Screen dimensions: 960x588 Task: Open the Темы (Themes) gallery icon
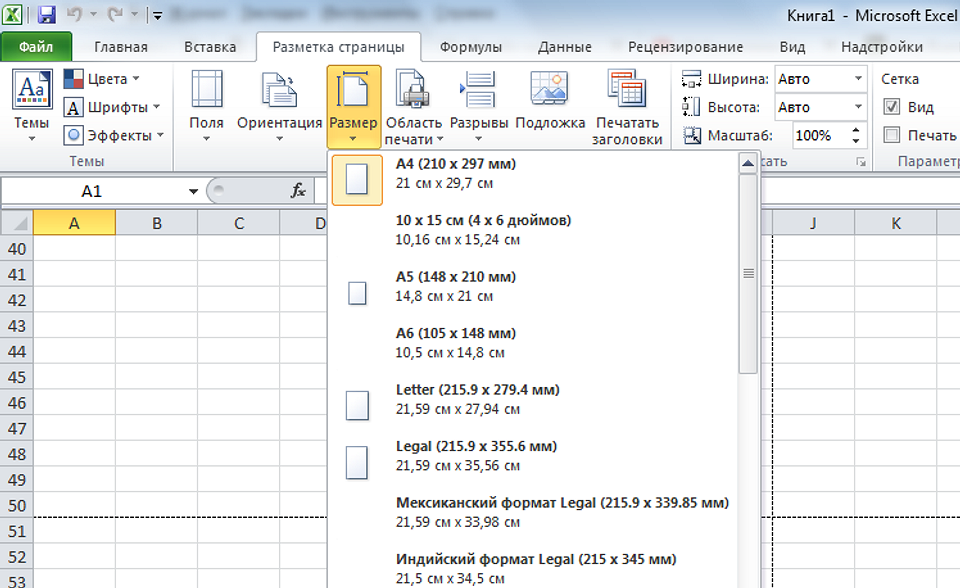[32, 92]
